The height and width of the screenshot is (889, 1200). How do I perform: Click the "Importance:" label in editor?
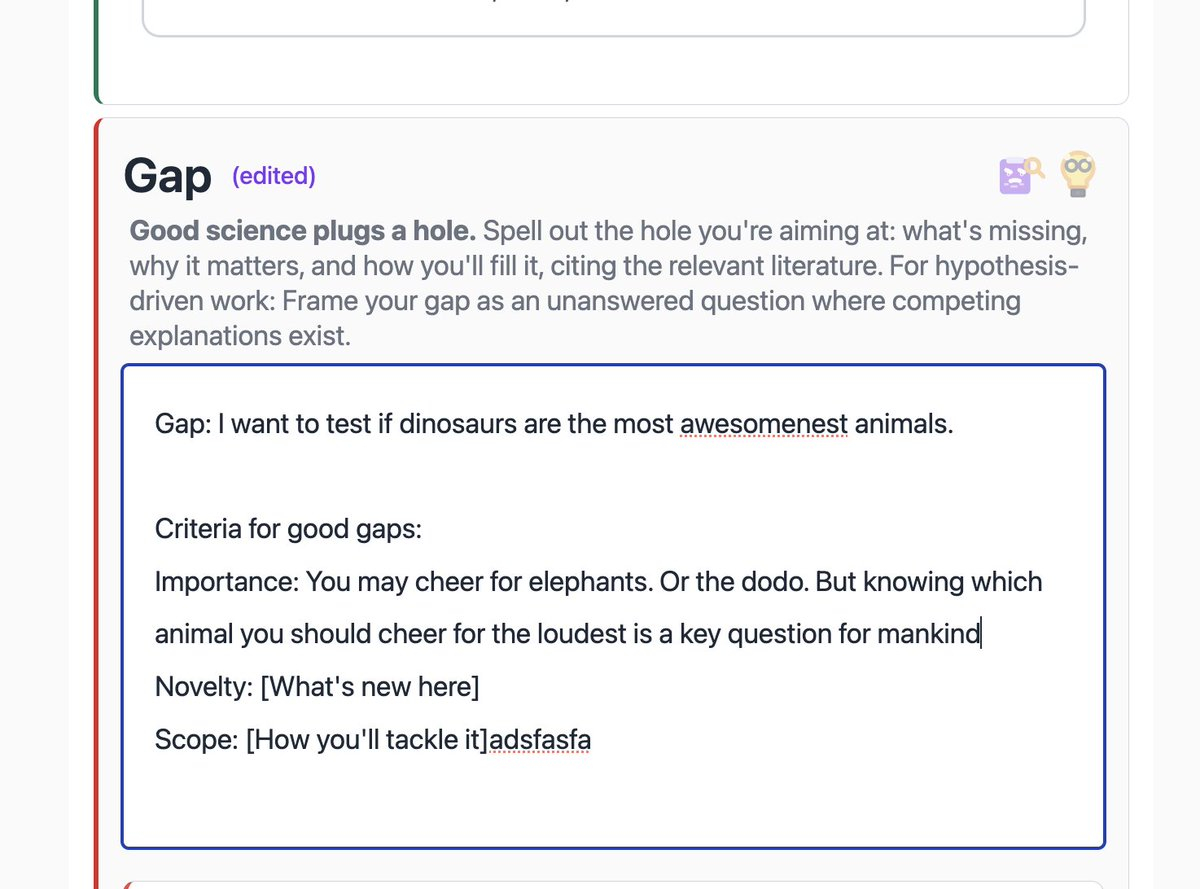(226, 582)
